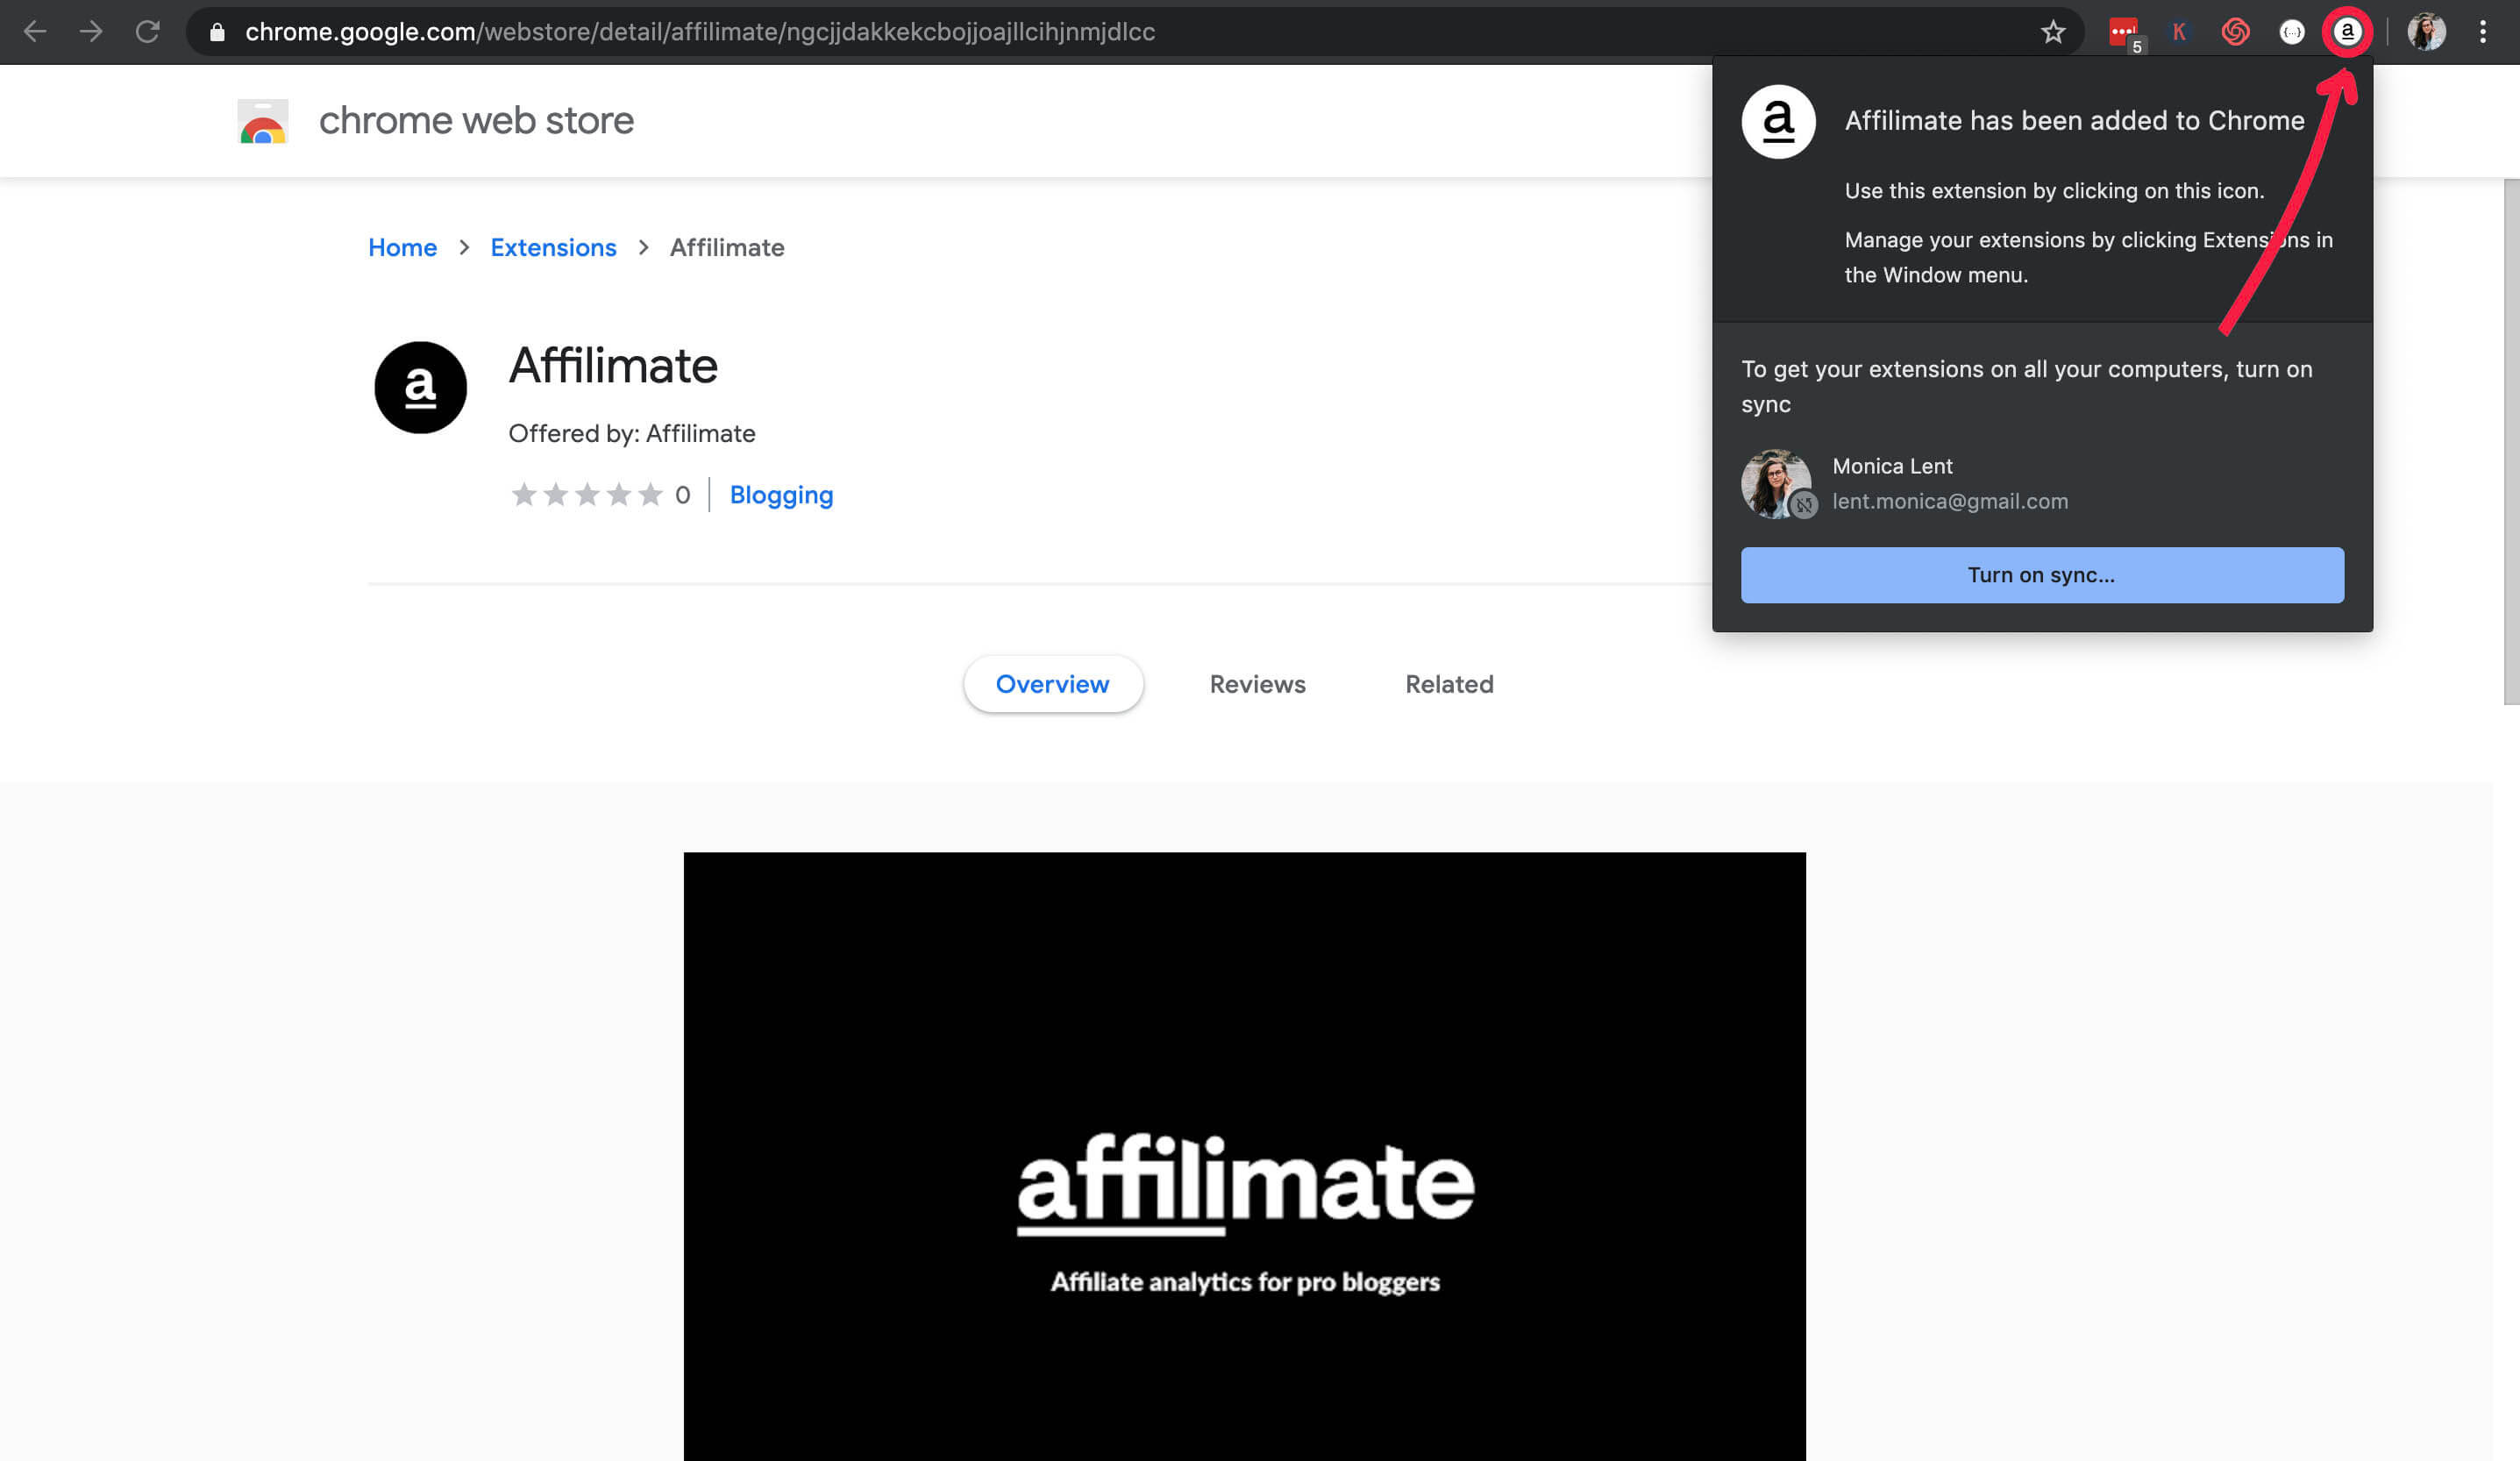Open the Chrome three-dot menu

[x=2483, y=32]
